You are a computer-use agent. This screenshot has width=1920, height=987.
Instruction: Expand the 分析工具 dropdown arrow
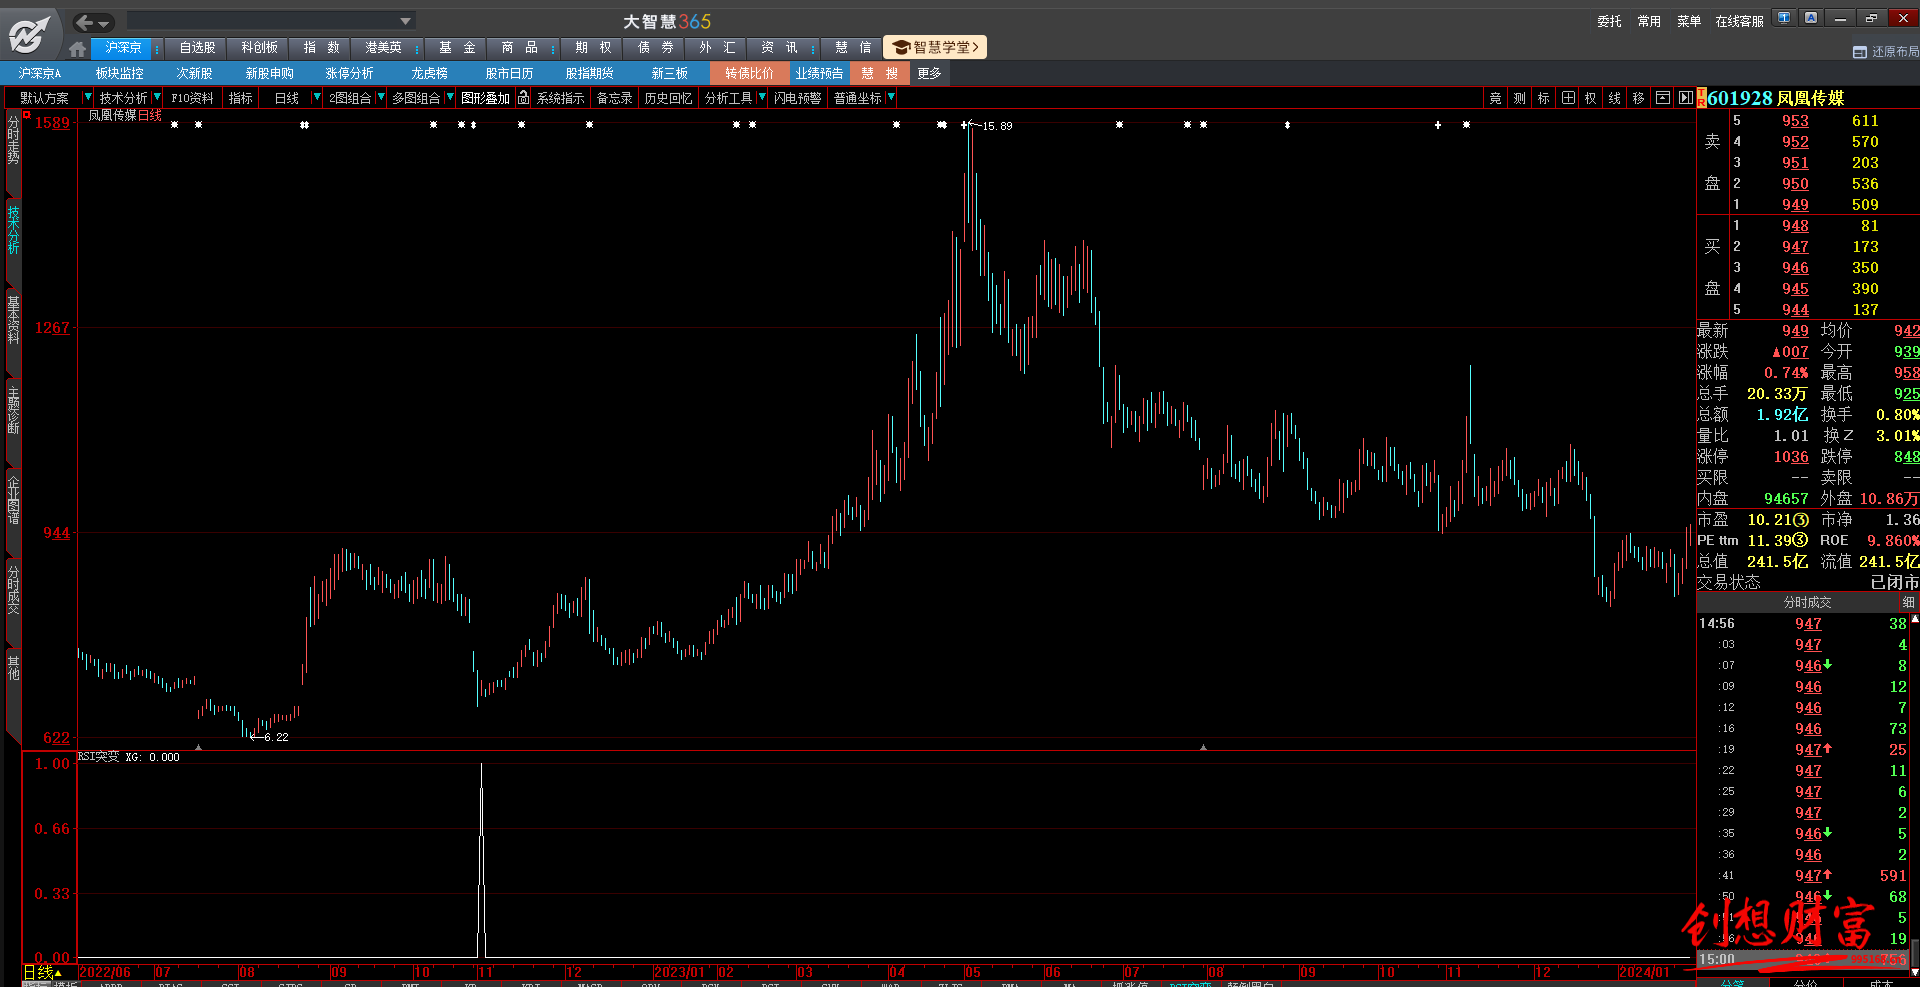pyautogui.click(x=762, y=98)
